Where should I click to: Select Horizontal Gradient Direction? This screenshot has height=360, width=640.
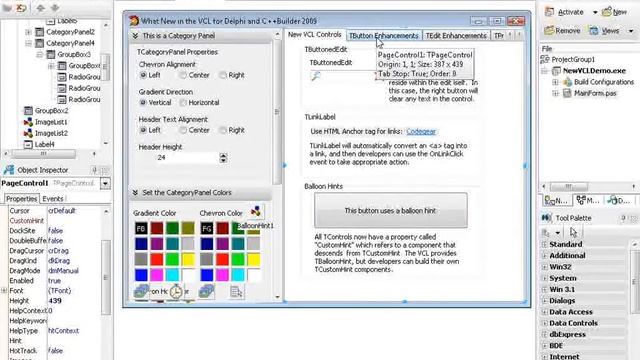(183, 102)
